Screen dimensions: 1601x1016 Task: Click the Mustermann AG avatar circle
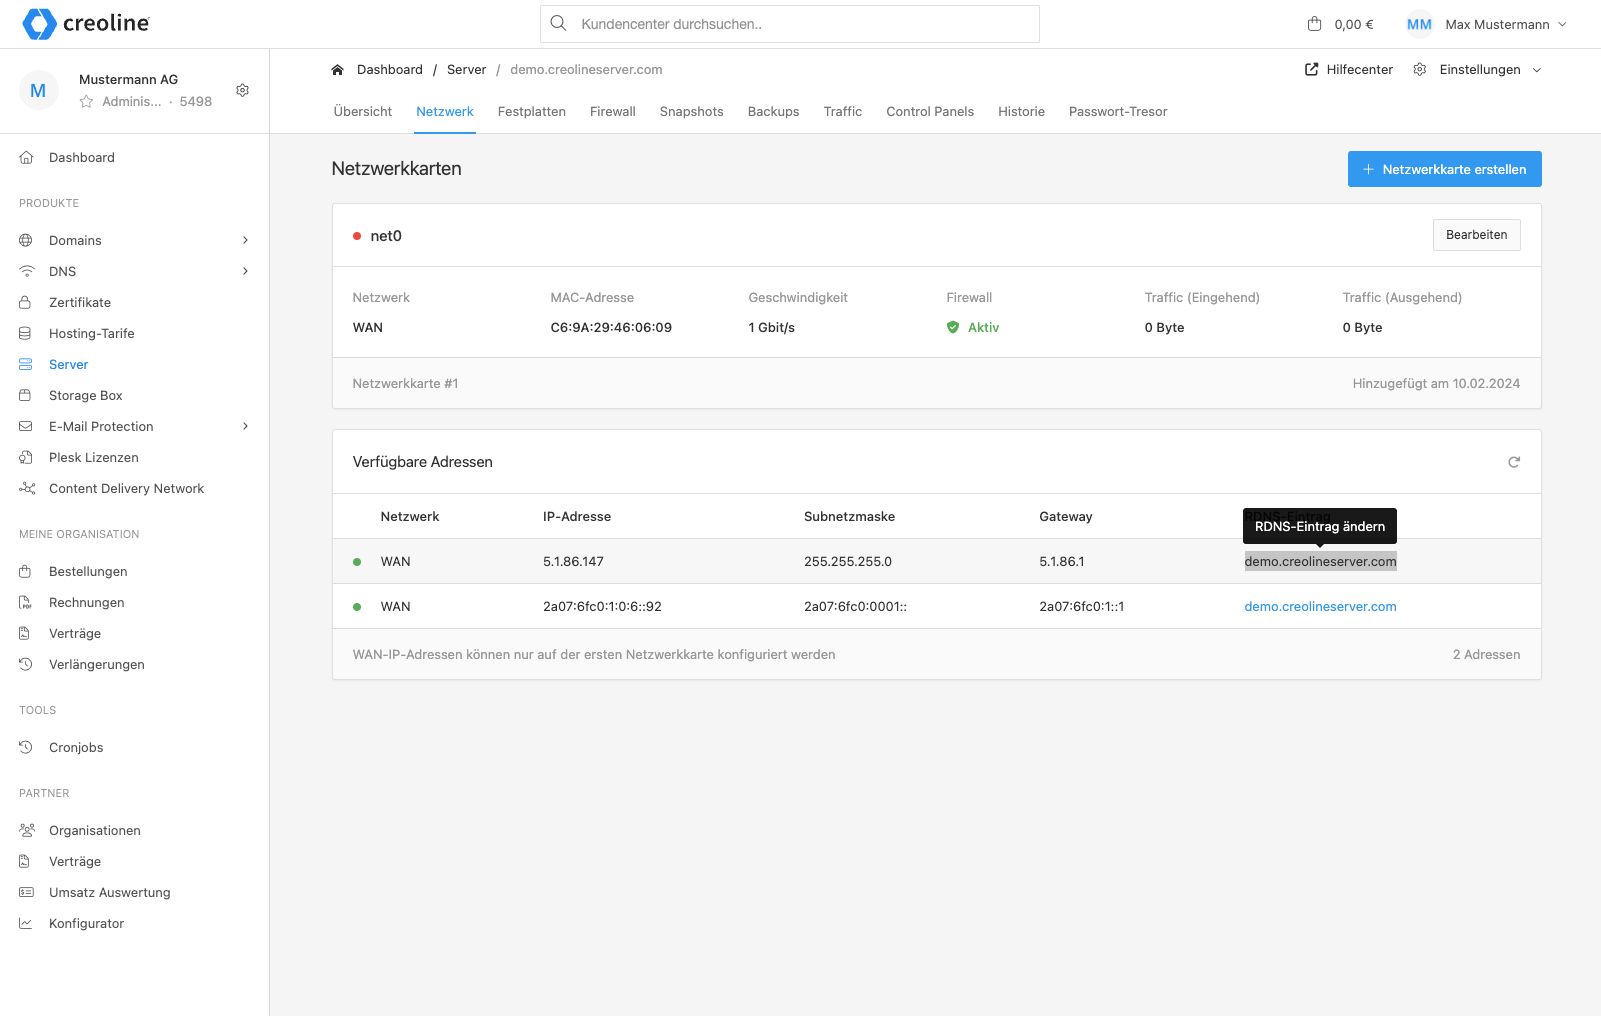point(38,91)
